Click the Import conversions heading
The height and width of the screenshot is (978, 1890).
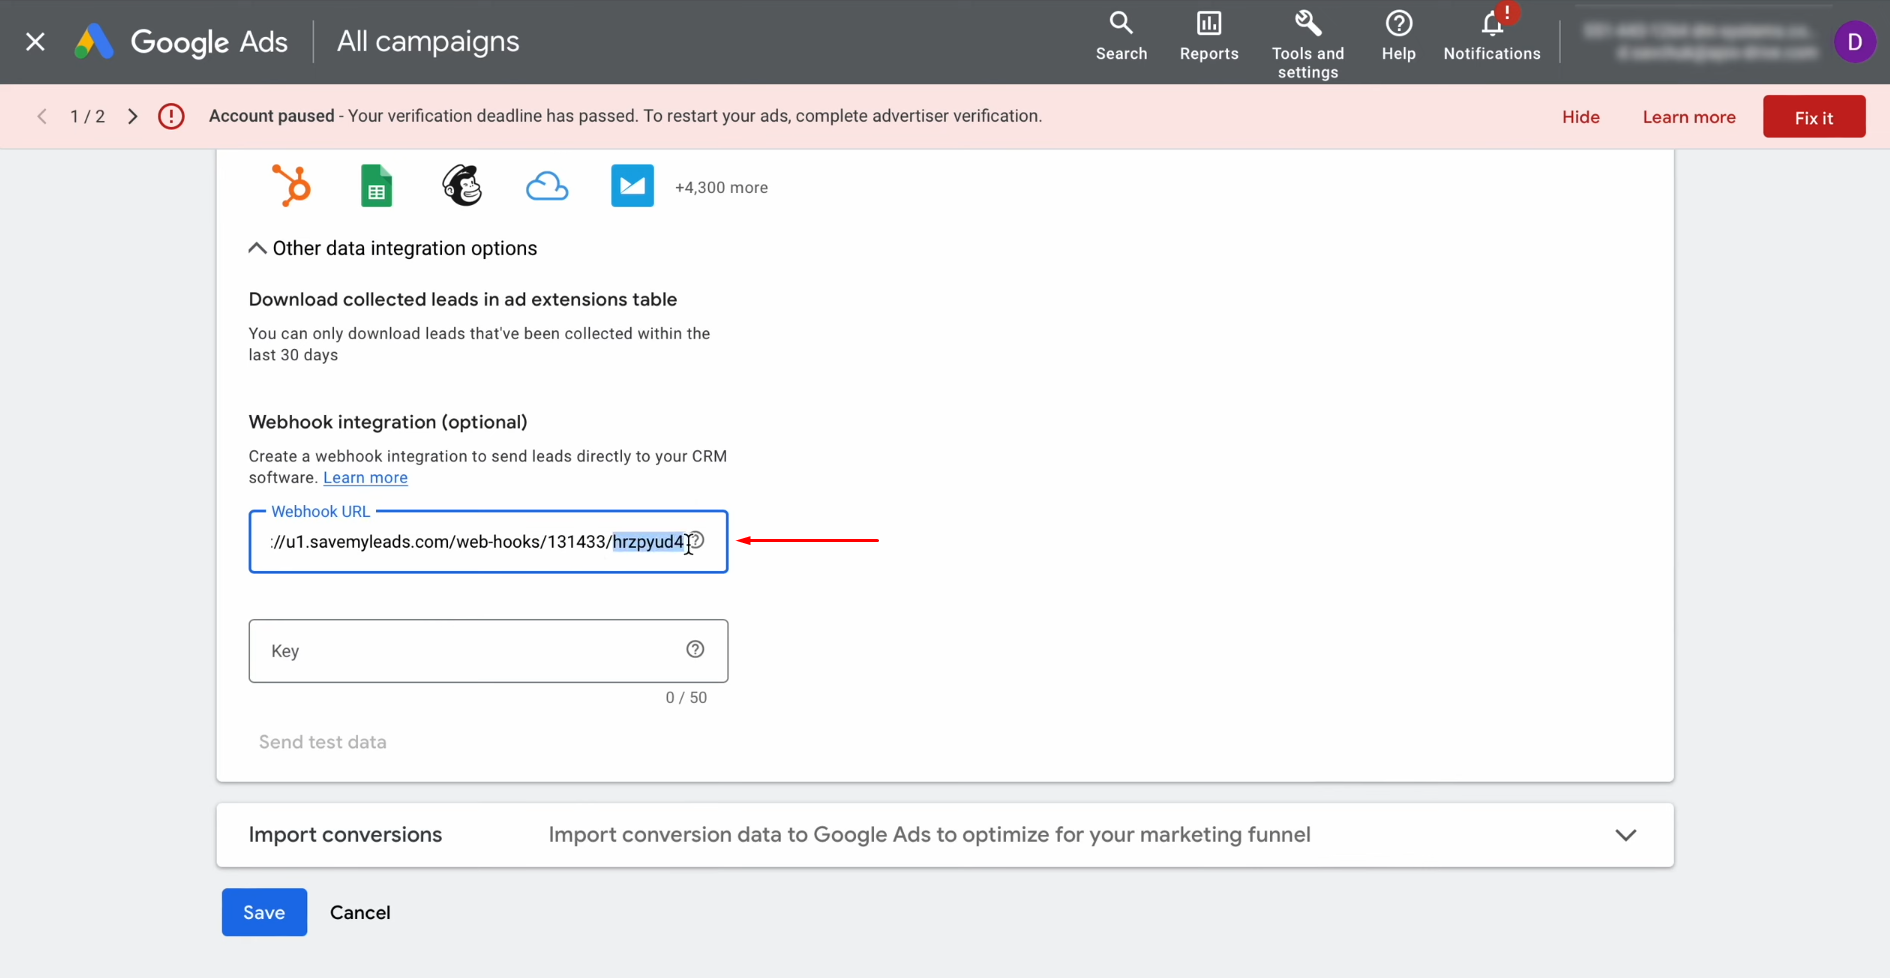point(345,835)
